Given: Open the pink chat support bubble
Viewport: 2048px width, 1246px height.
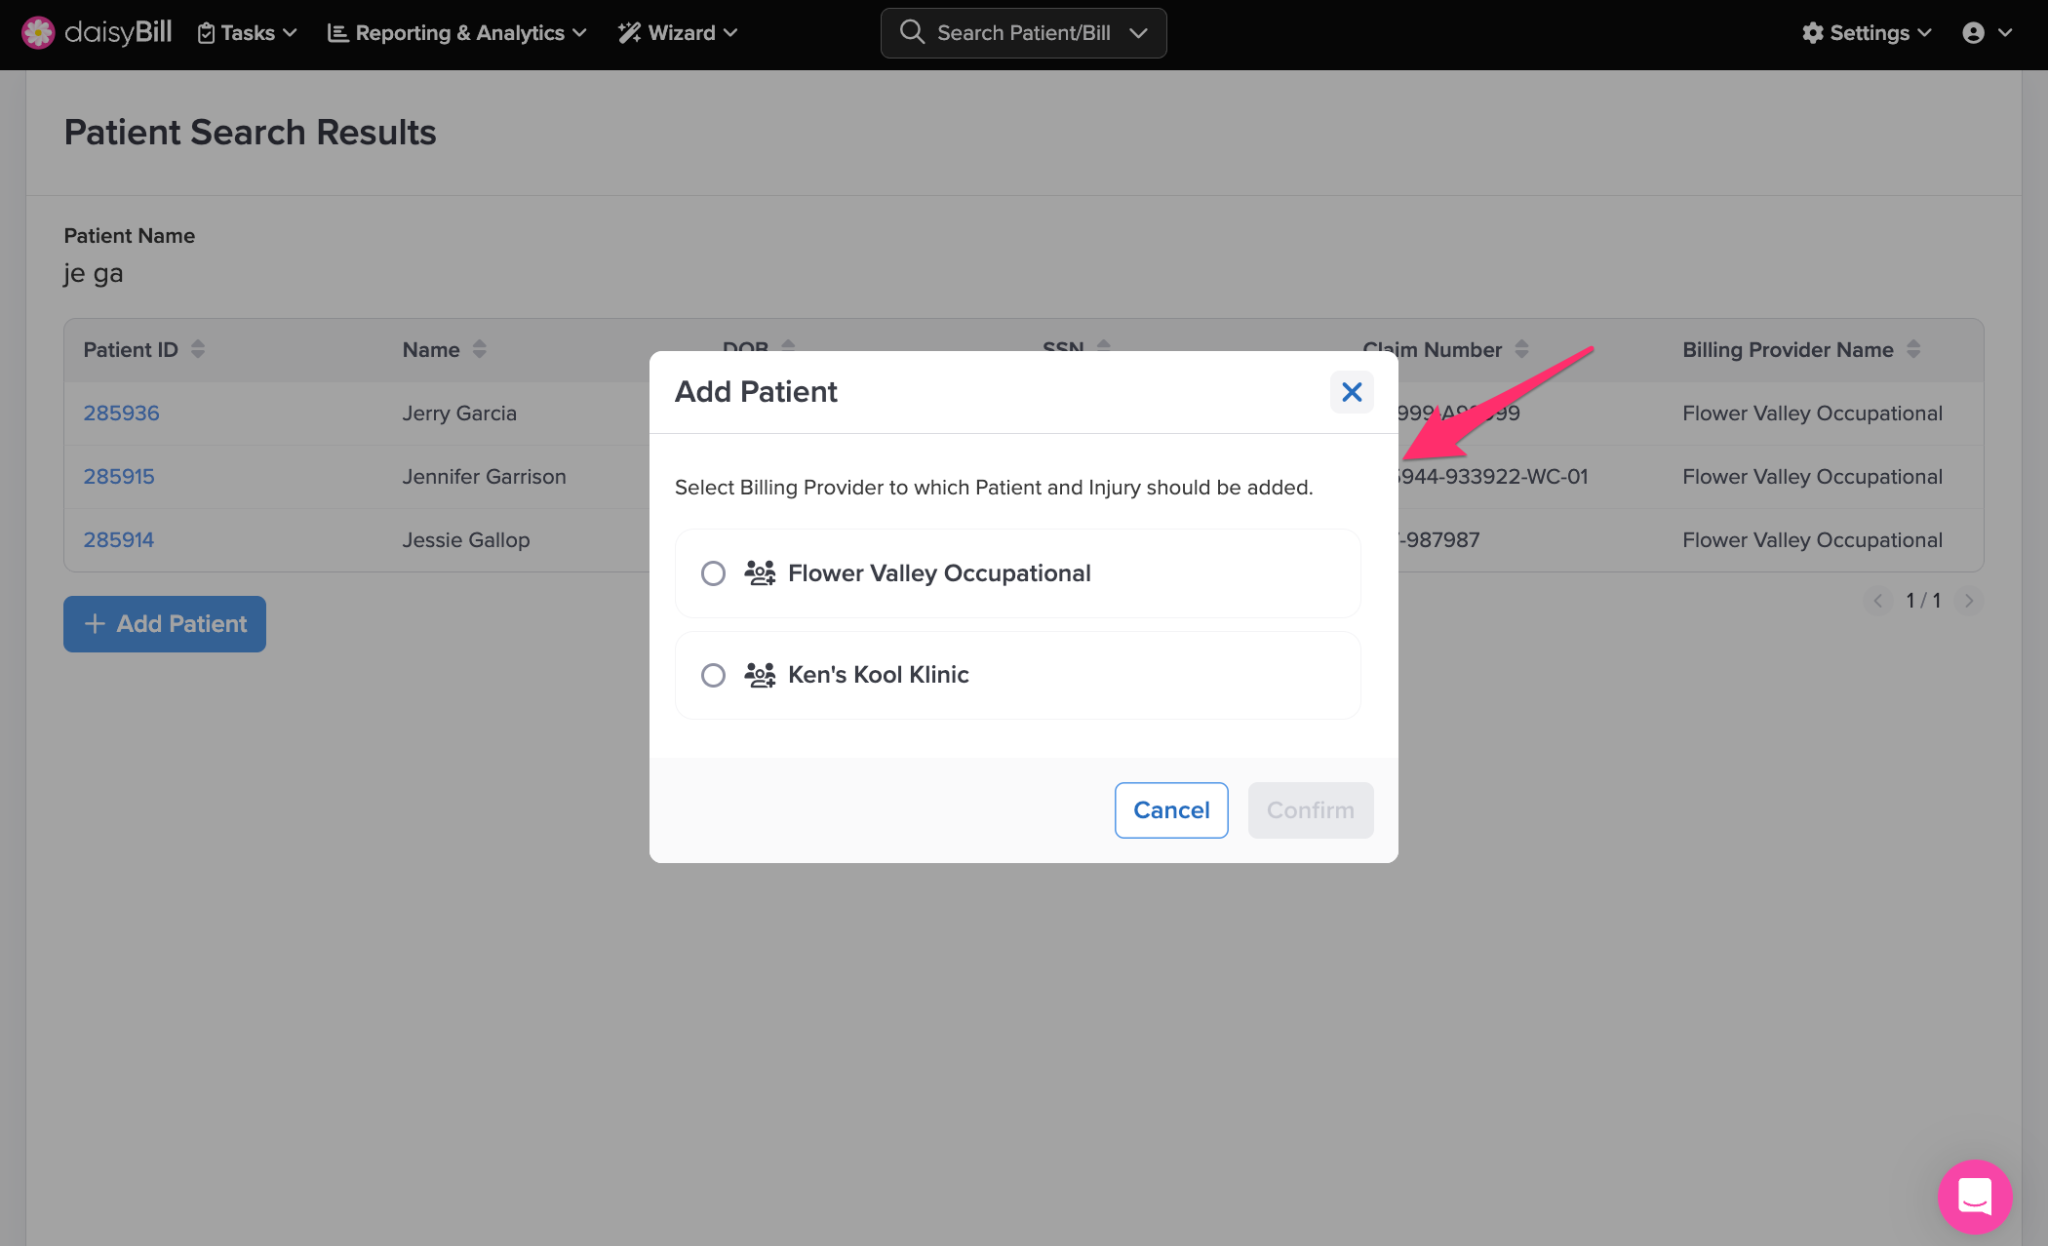Looking at the screenshot, I should coord(1974,1196).
